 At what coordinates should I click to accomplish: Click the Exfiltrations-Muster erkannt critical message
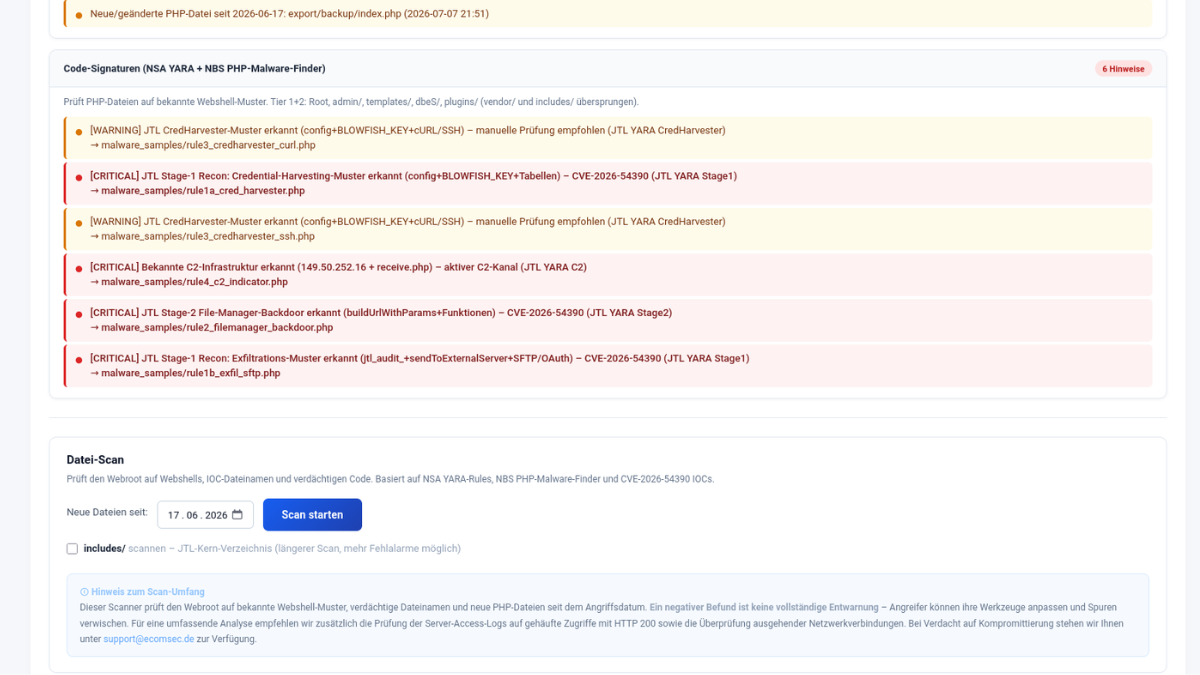(x=419, y=358)
